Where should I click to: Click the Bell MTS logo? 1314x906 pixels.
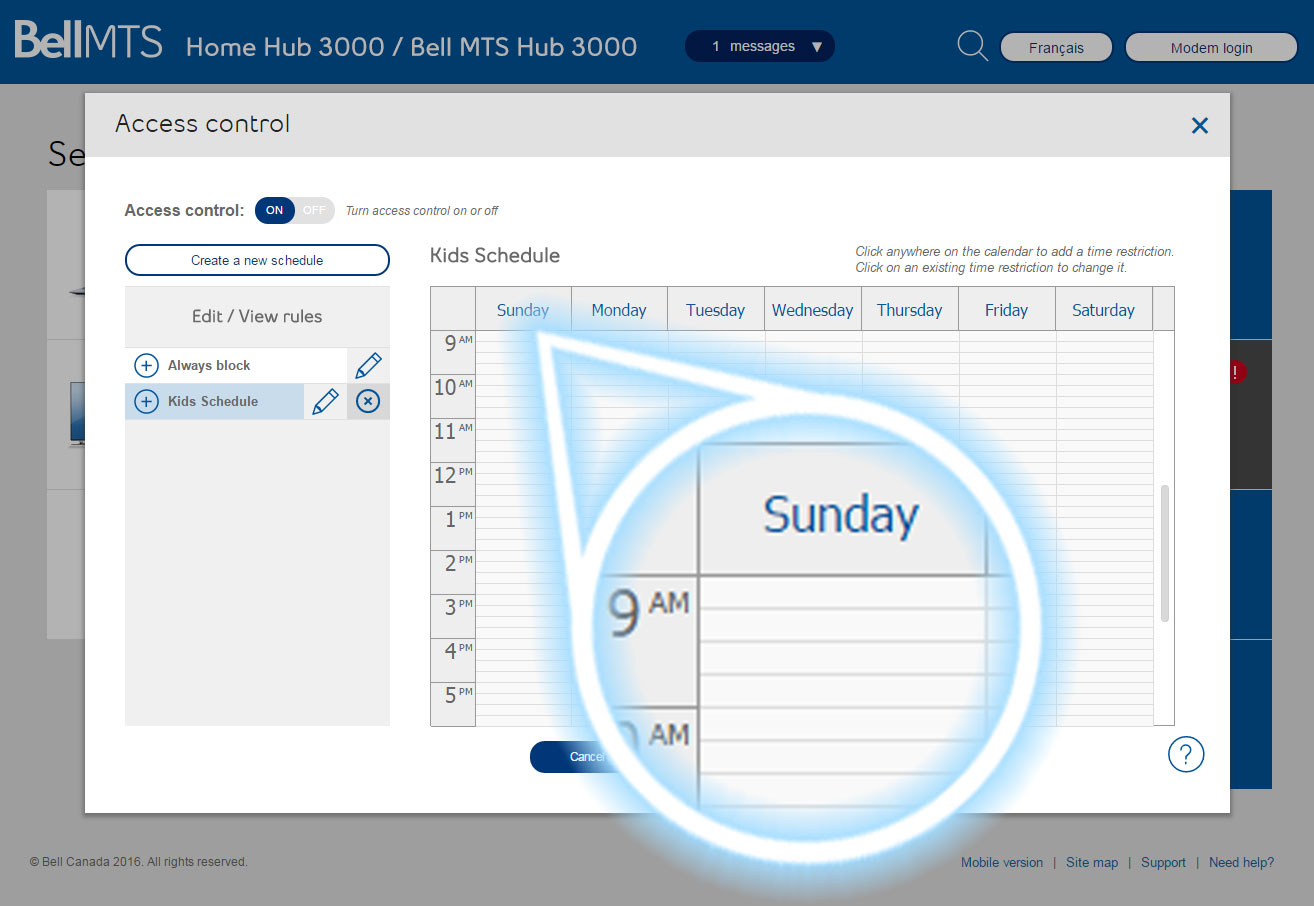88,42
